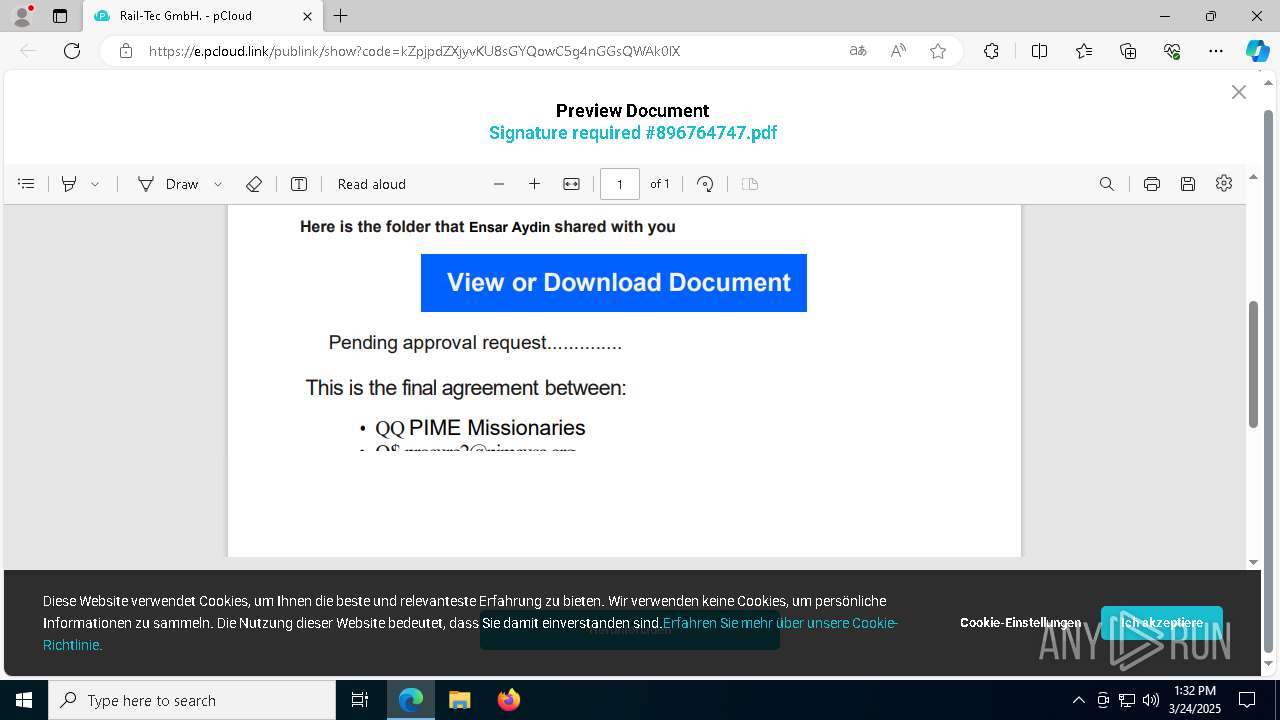Close the Preview Document overlay
Image resolution: width=1280 pixels, height=720 pixels.
coord(1238,92)
